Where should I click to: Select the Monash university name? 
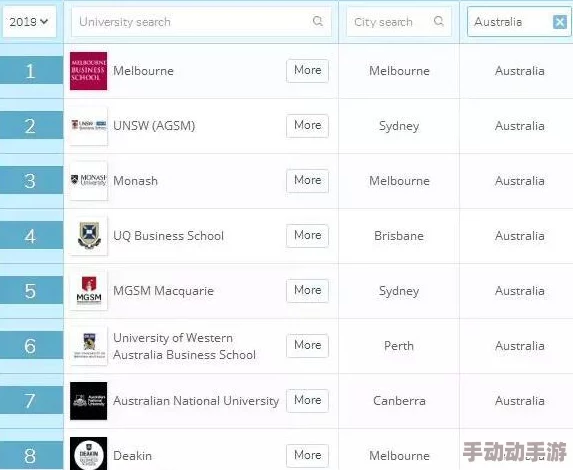click(136, 181)
